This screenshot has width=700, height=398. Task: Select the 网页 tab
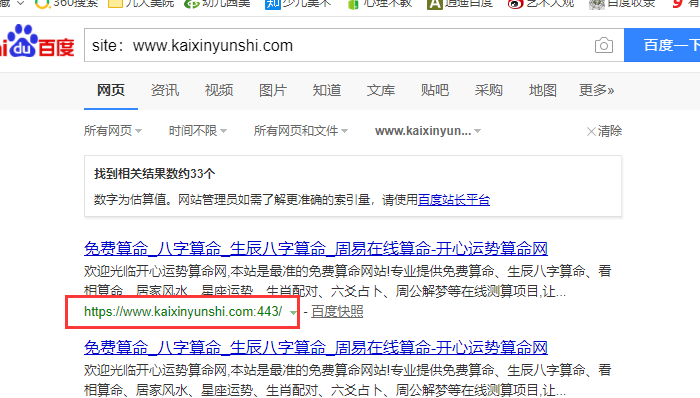tap(111, 90)
